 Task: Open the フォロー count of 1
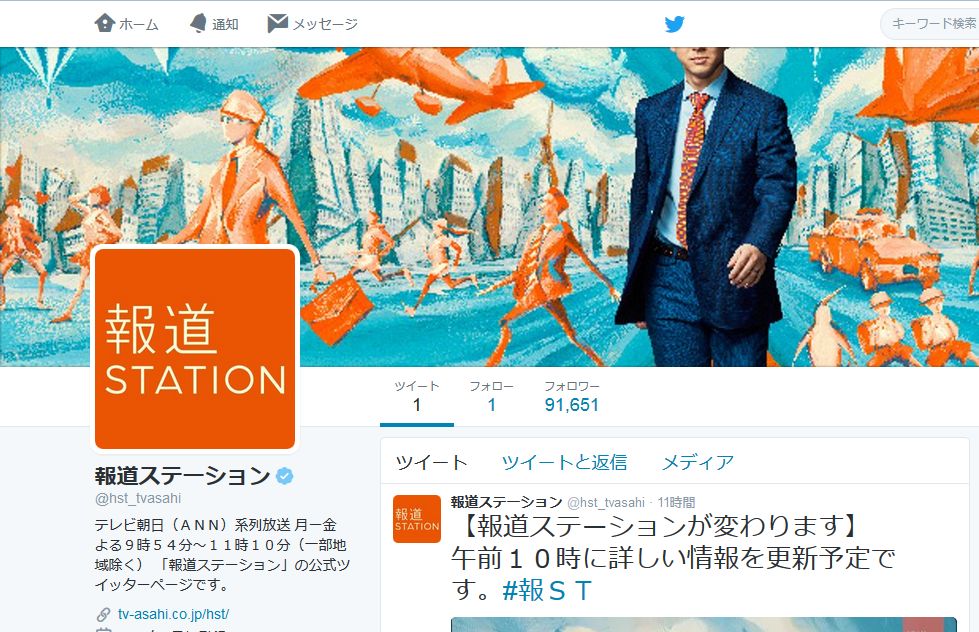pyautogui.click(x=491, y=397)
